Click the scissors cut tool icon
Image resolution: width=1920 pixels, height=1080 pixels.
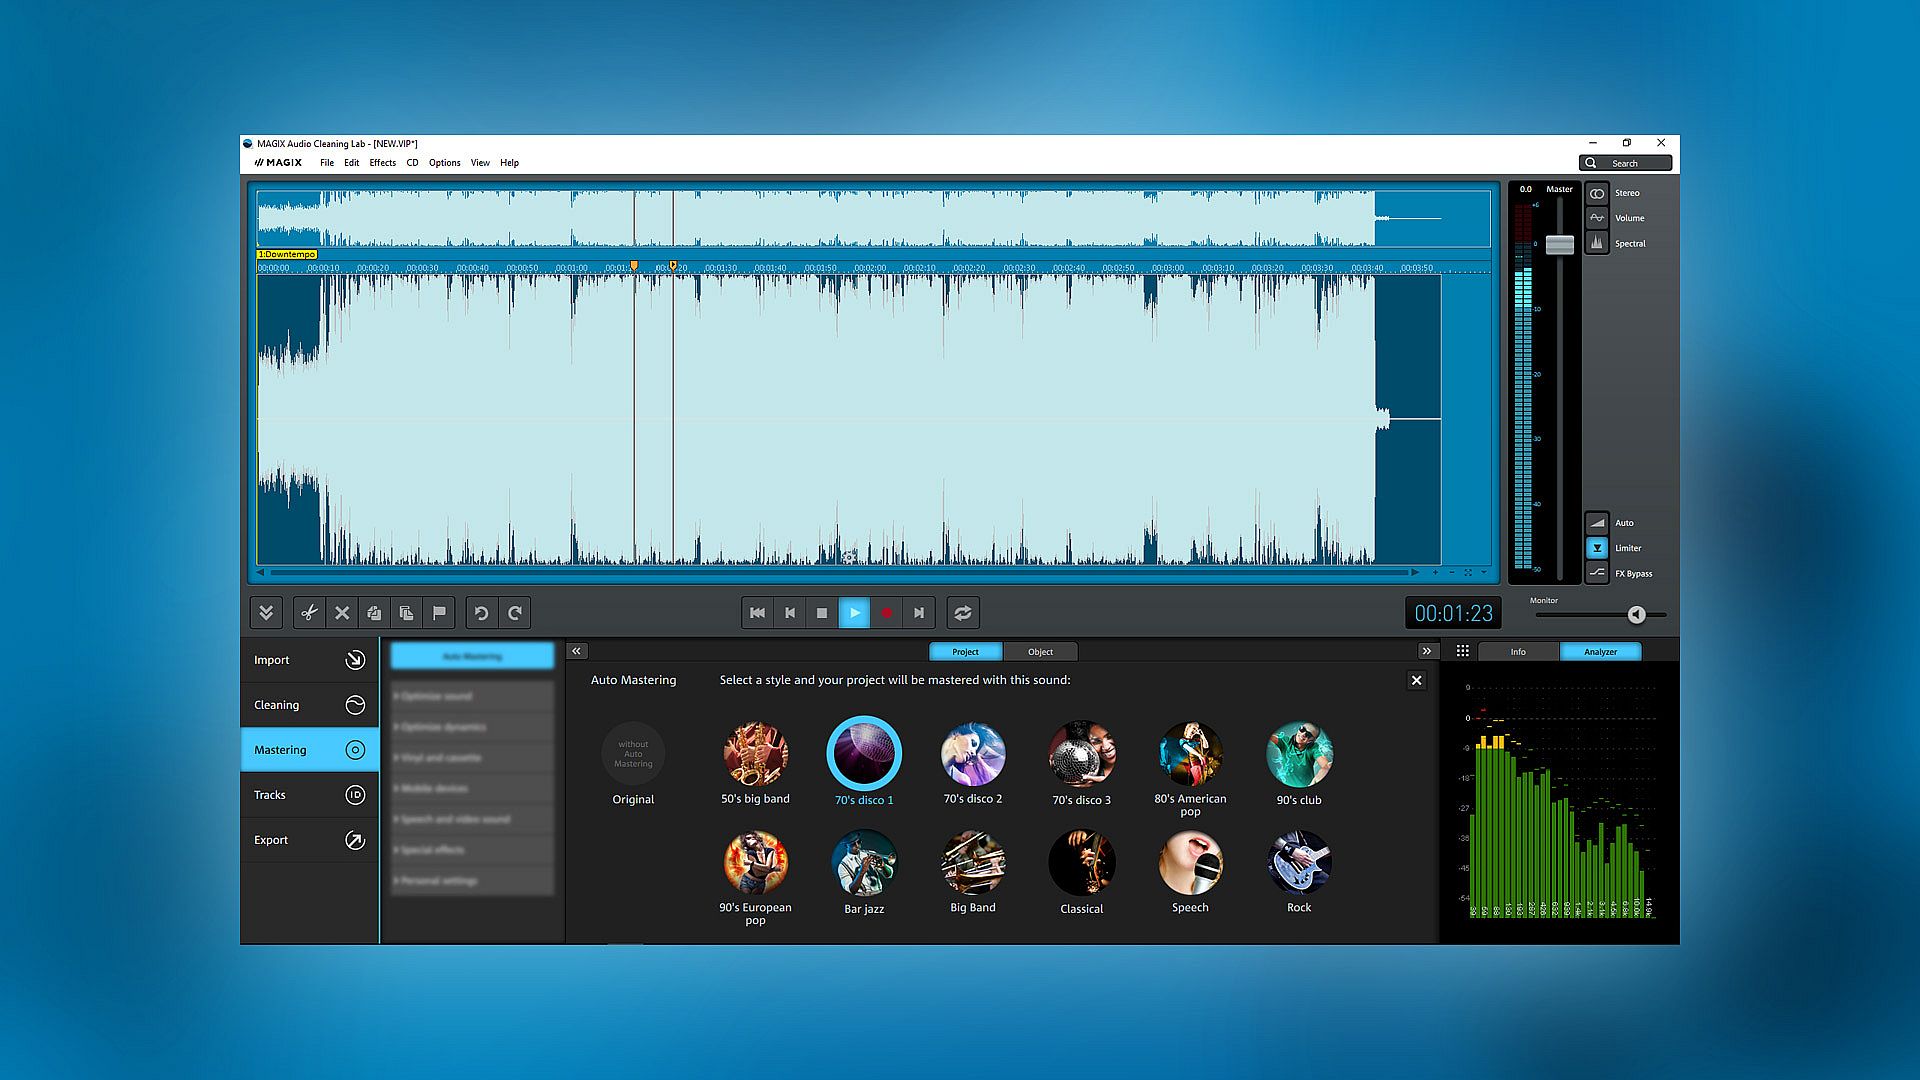point(309,613)
